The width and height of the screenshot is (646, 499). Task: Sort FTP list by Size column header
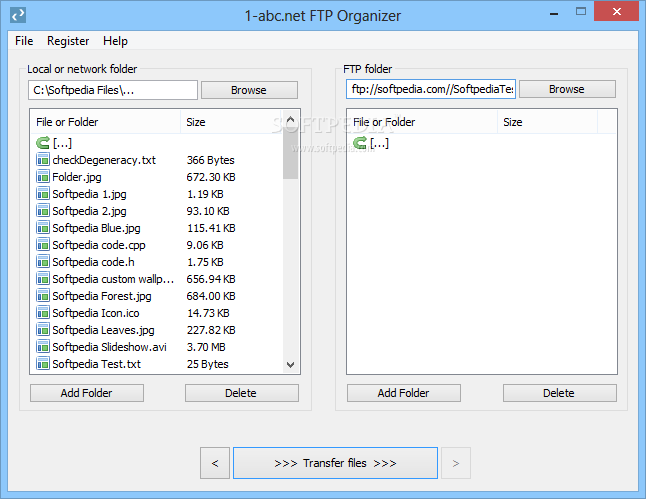point(547,122)
